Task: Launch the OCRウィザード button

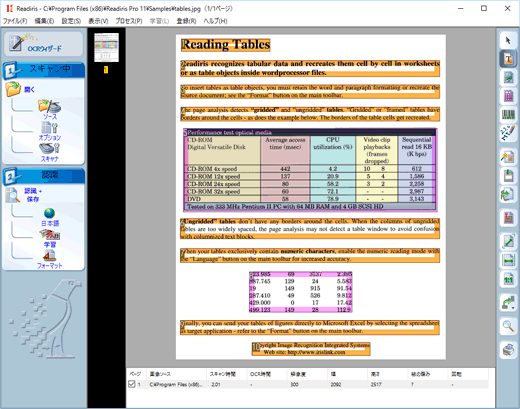Action: click(44, 44)
